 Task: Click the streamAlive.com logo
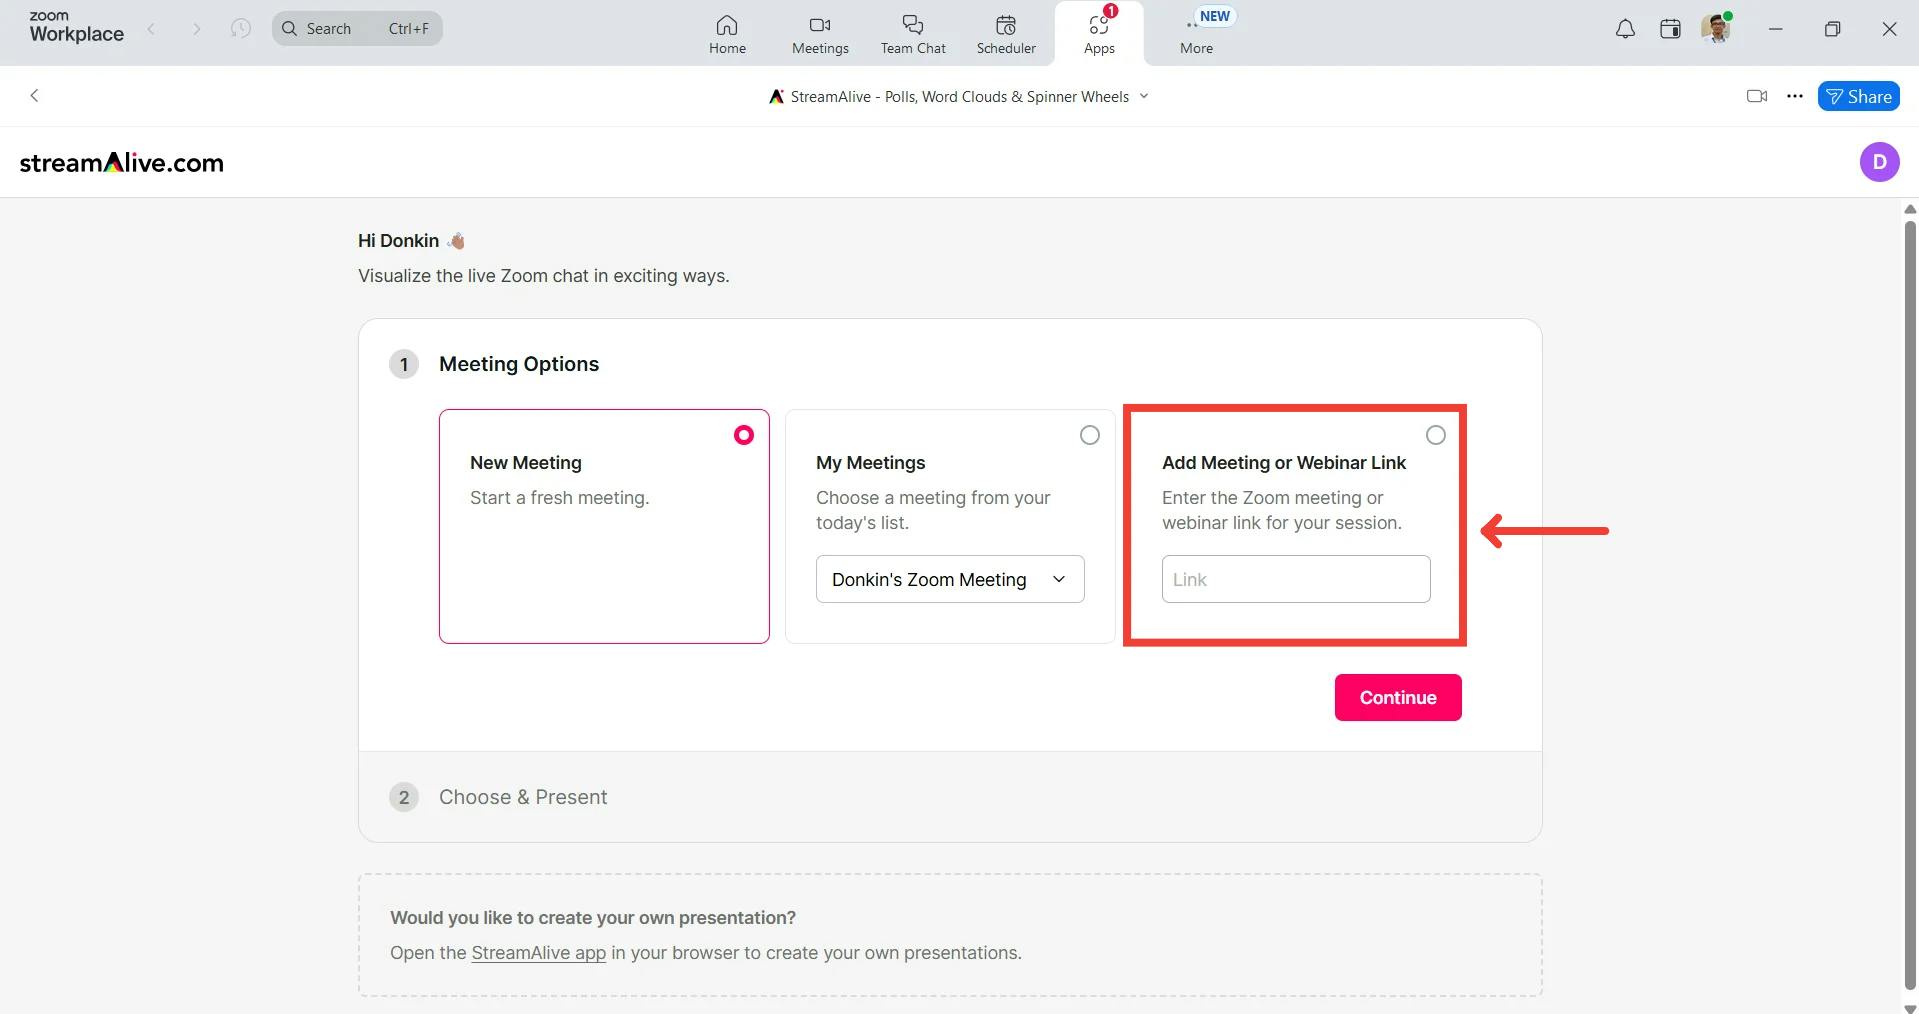[x=122, y=163]
